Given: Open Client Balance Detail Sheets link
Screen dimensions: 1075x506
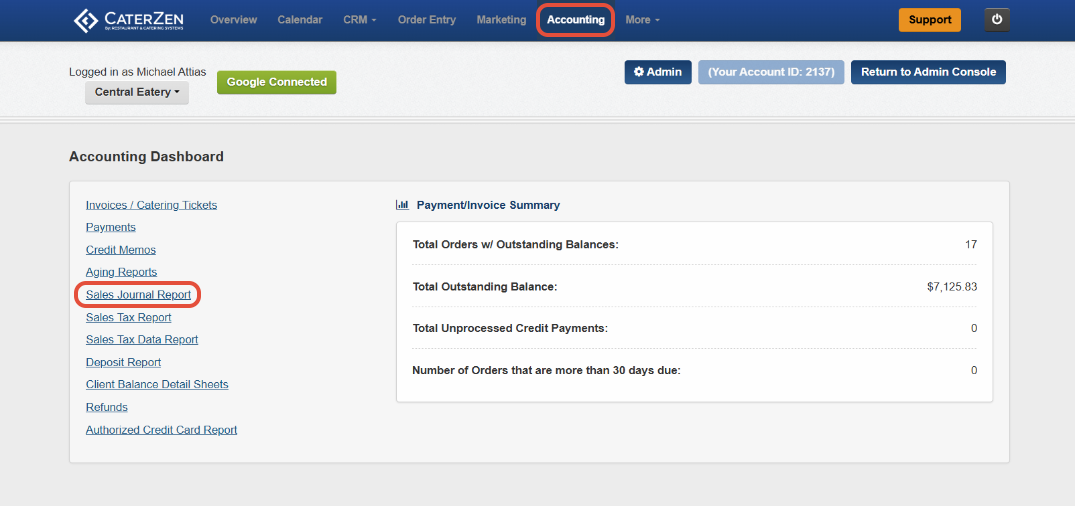Looking at the screenshot, I should point(157,385).
